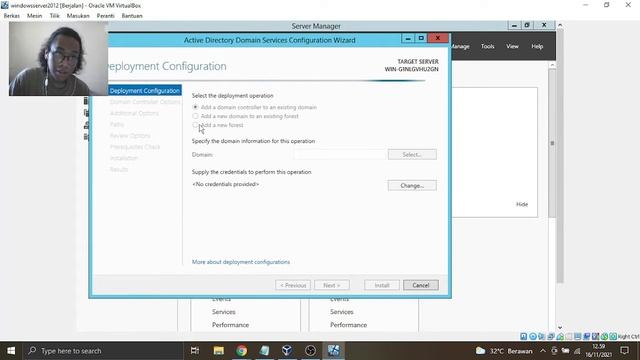Image resolution: width=640 pixels, height=360 pixels.
Task: Click the Cancel button in wizard
Action: pyautogui.click(x=420, y=285)
